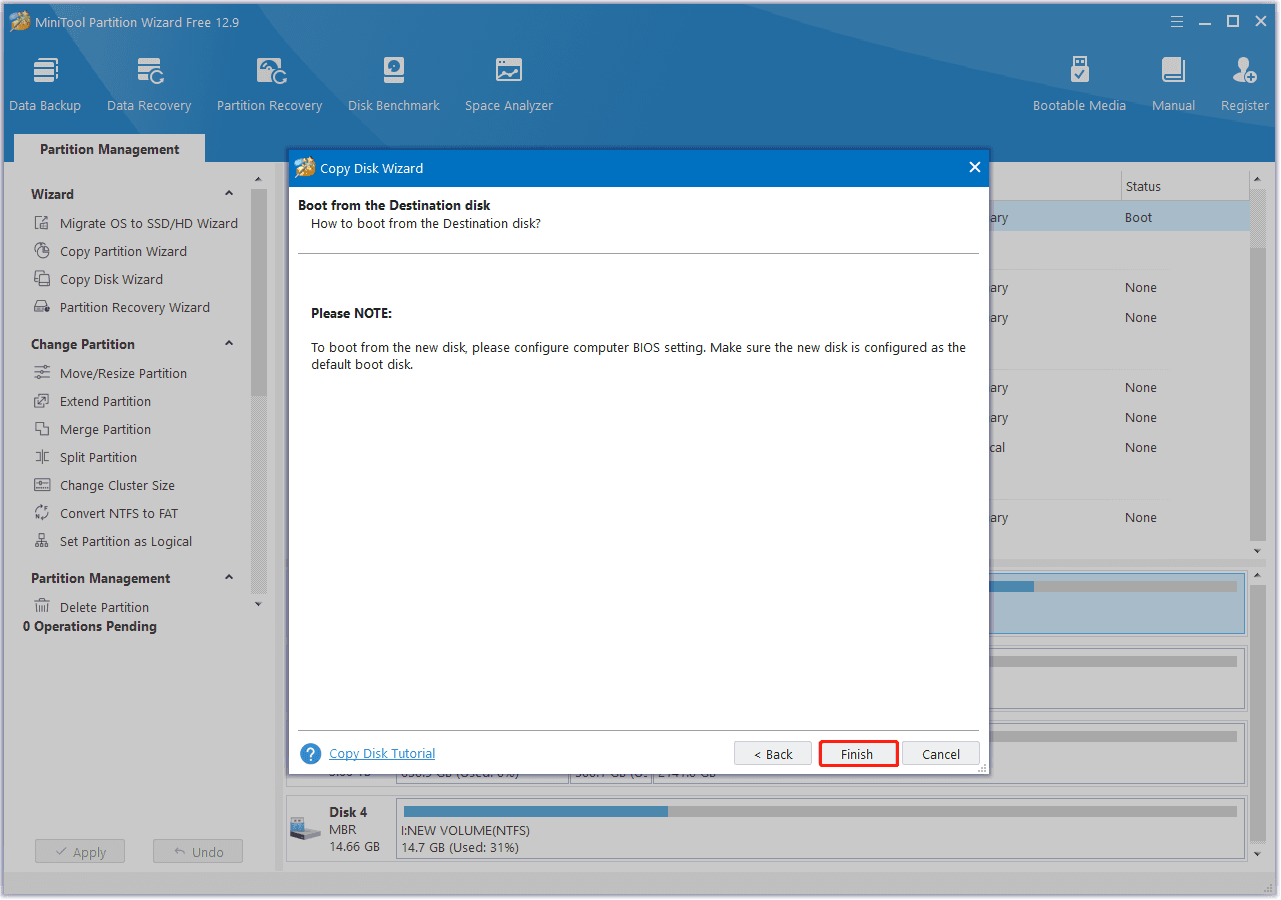Select the Merge Partition text

click(x=105, y=429)
